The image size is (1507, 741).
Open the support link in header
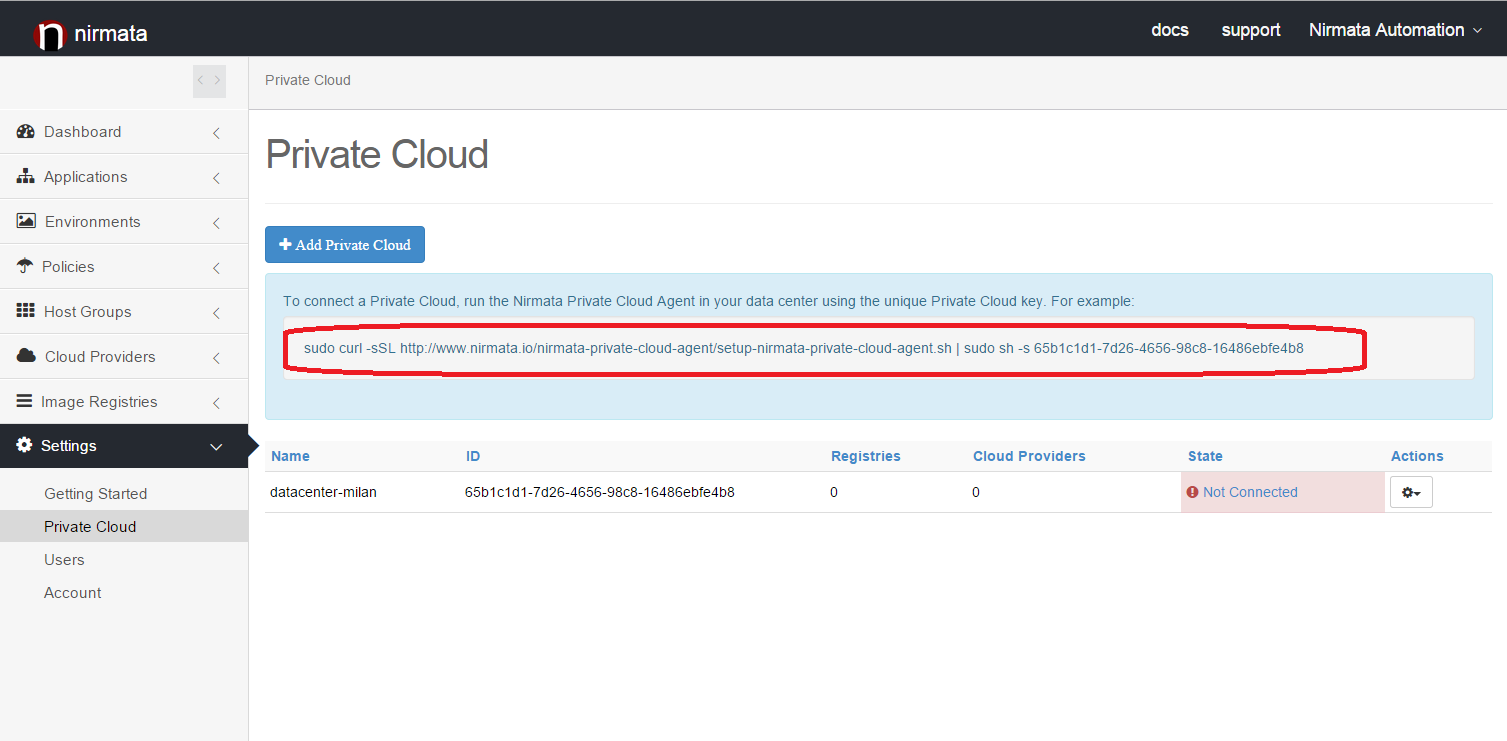click(1251, 30)
